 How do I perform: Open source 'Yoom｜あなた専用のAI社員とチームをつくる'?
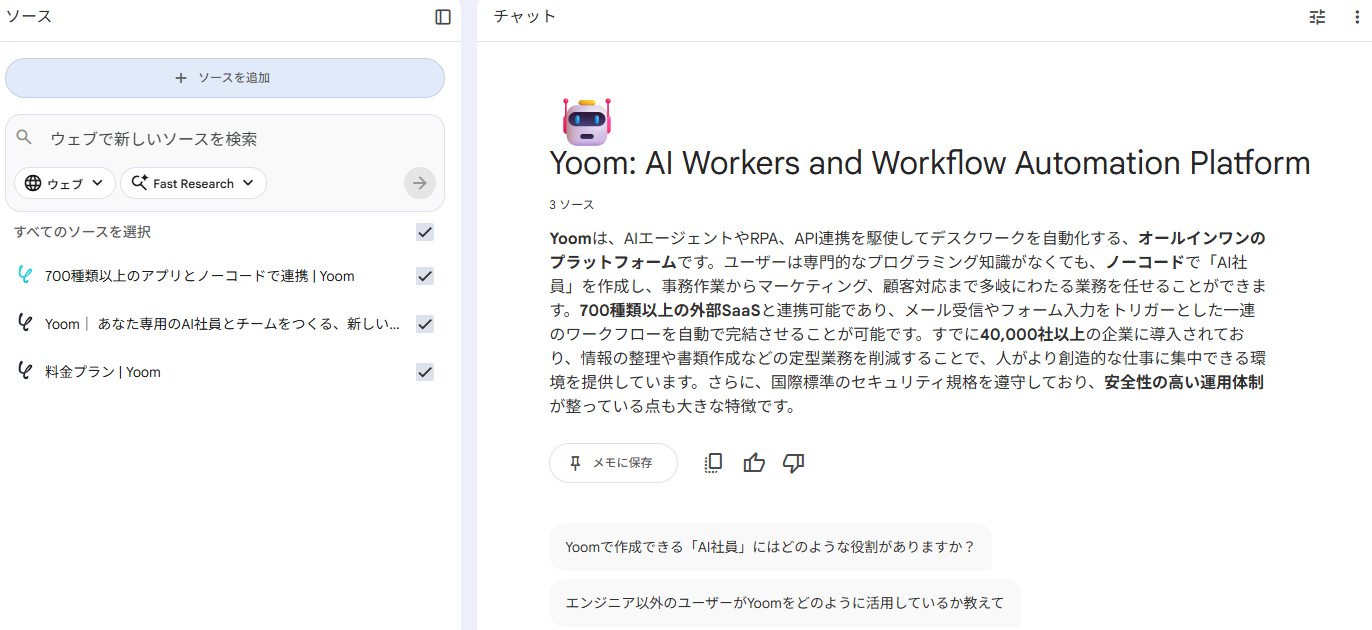pos(222,324)
